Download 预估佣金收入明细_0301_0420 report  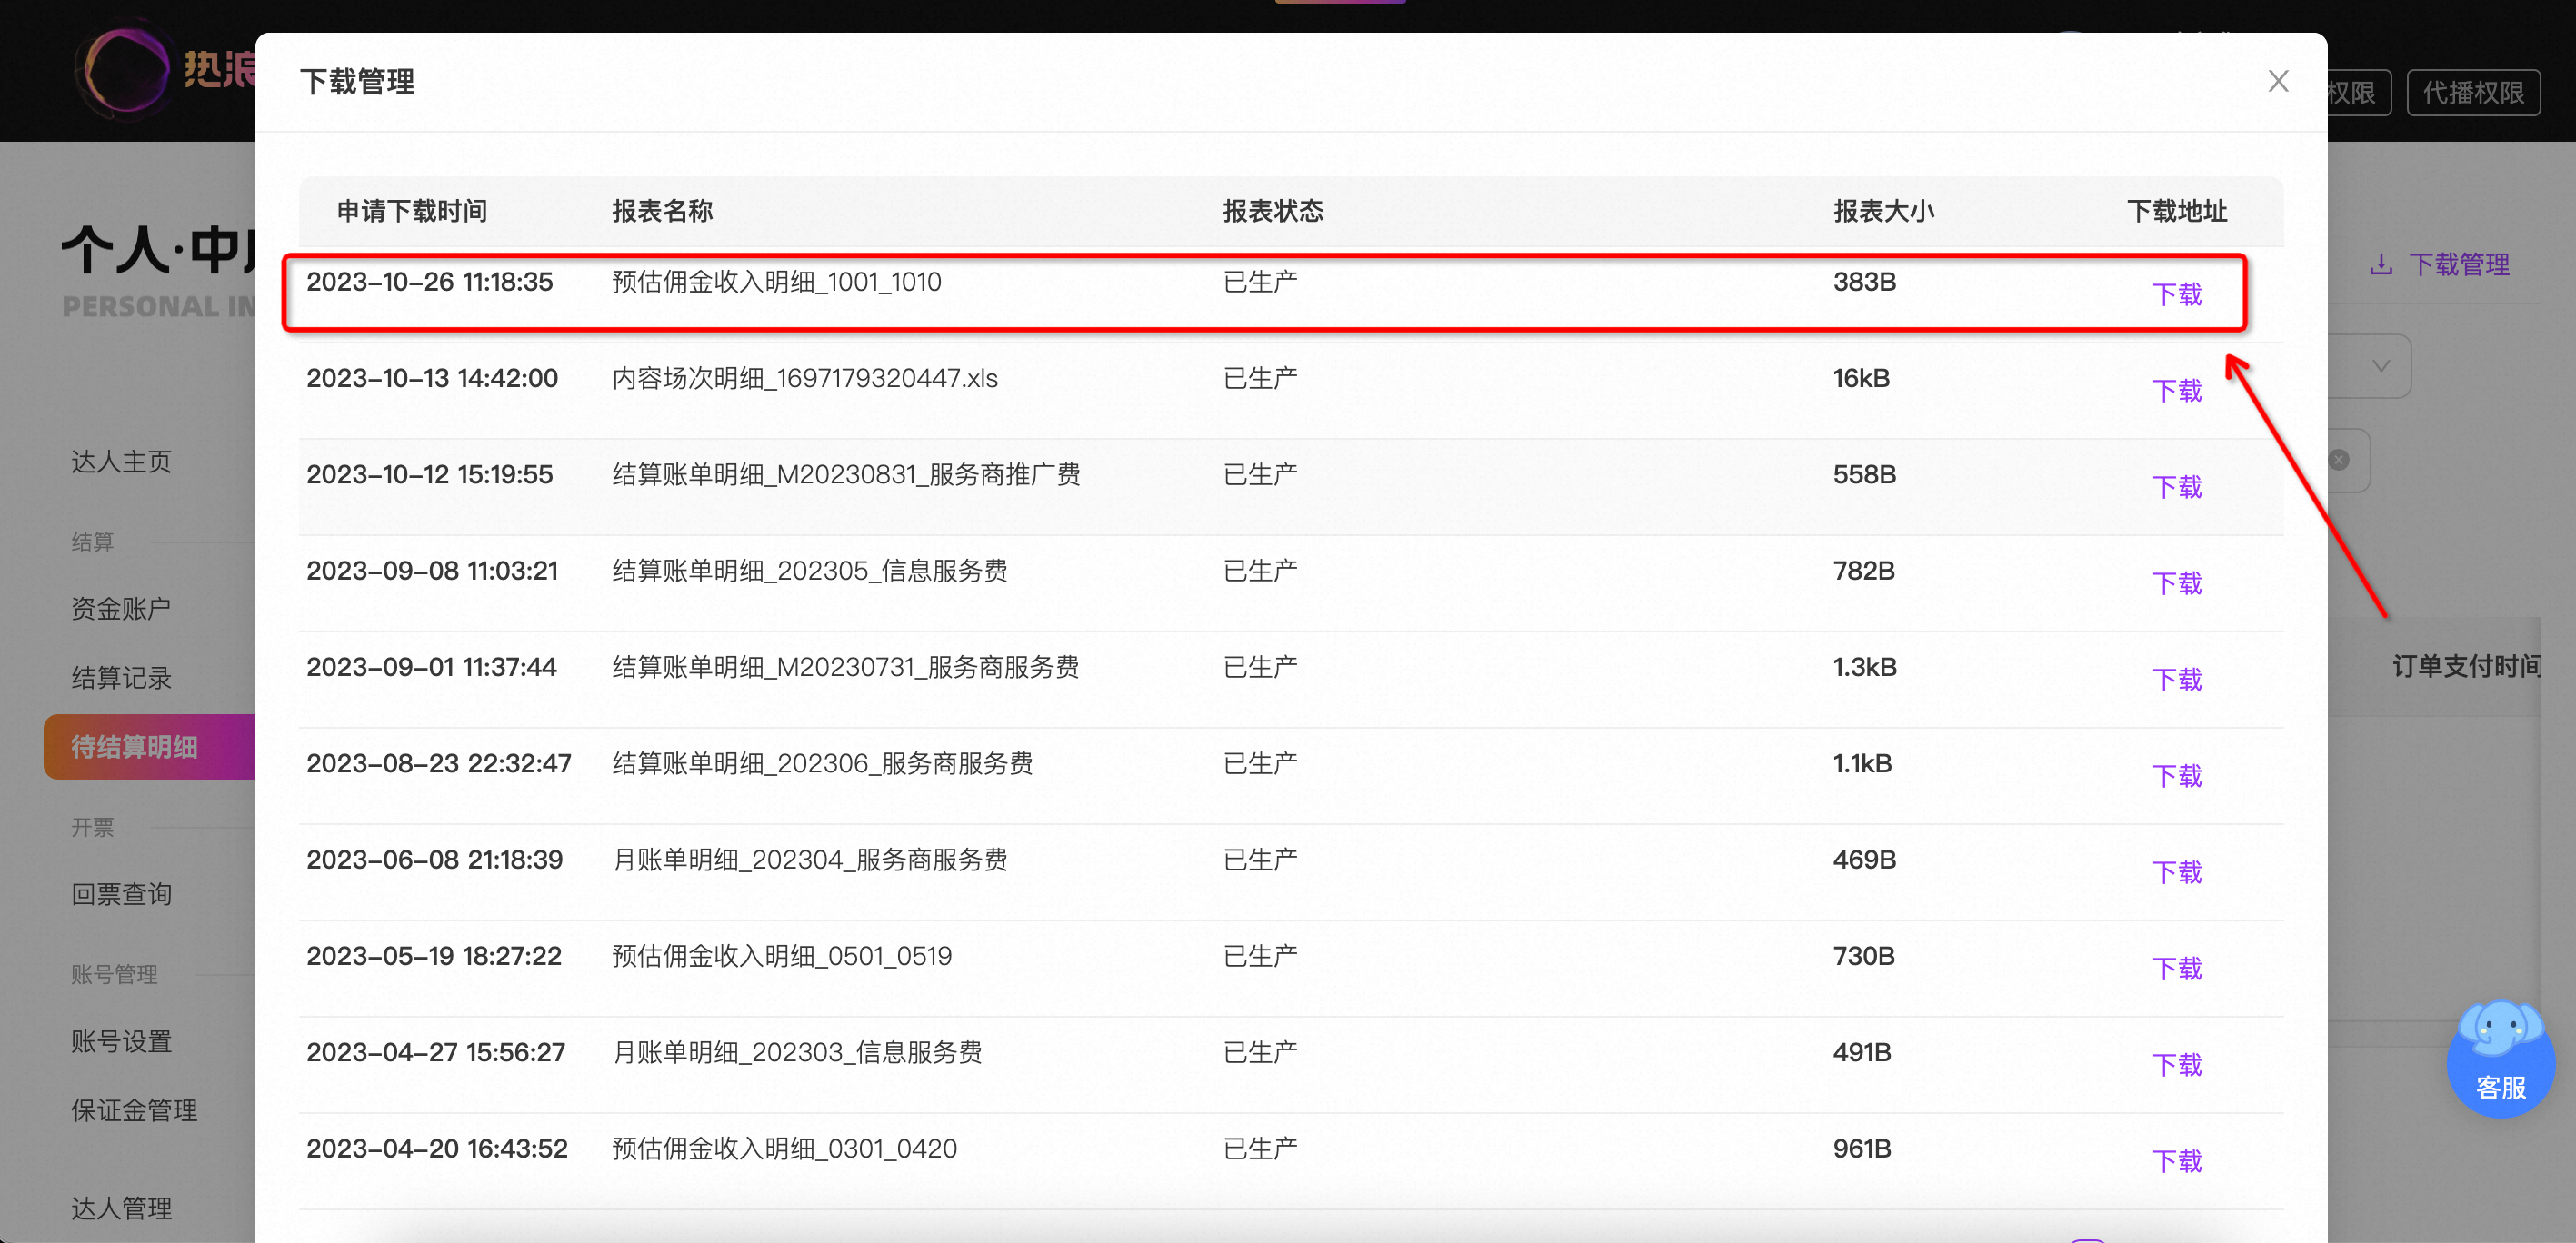pyautogui.click(x=2177, y=1161)
